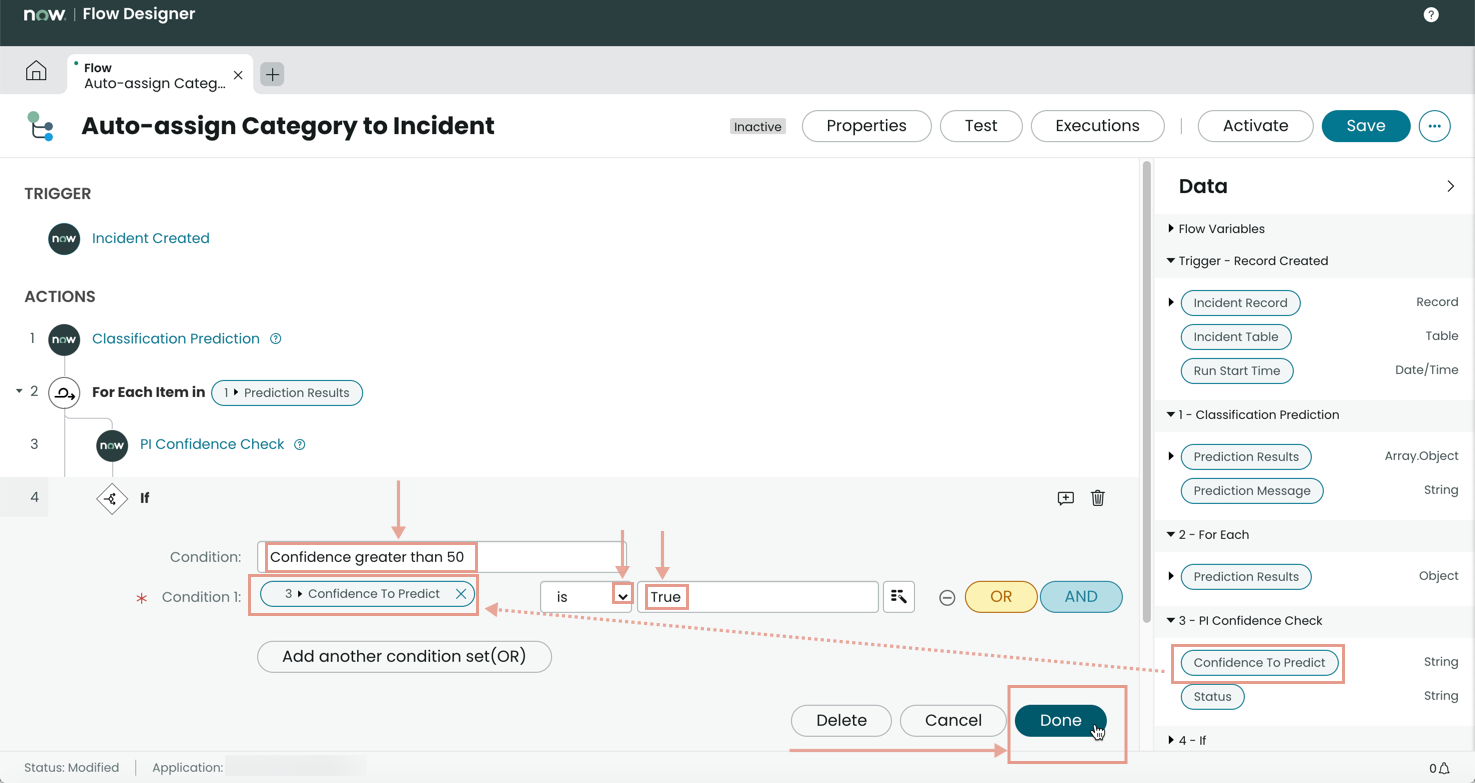The image size is (1475, 783).
Task: Save the flow
Action: pyautogui.click(x=1366, y=126)
